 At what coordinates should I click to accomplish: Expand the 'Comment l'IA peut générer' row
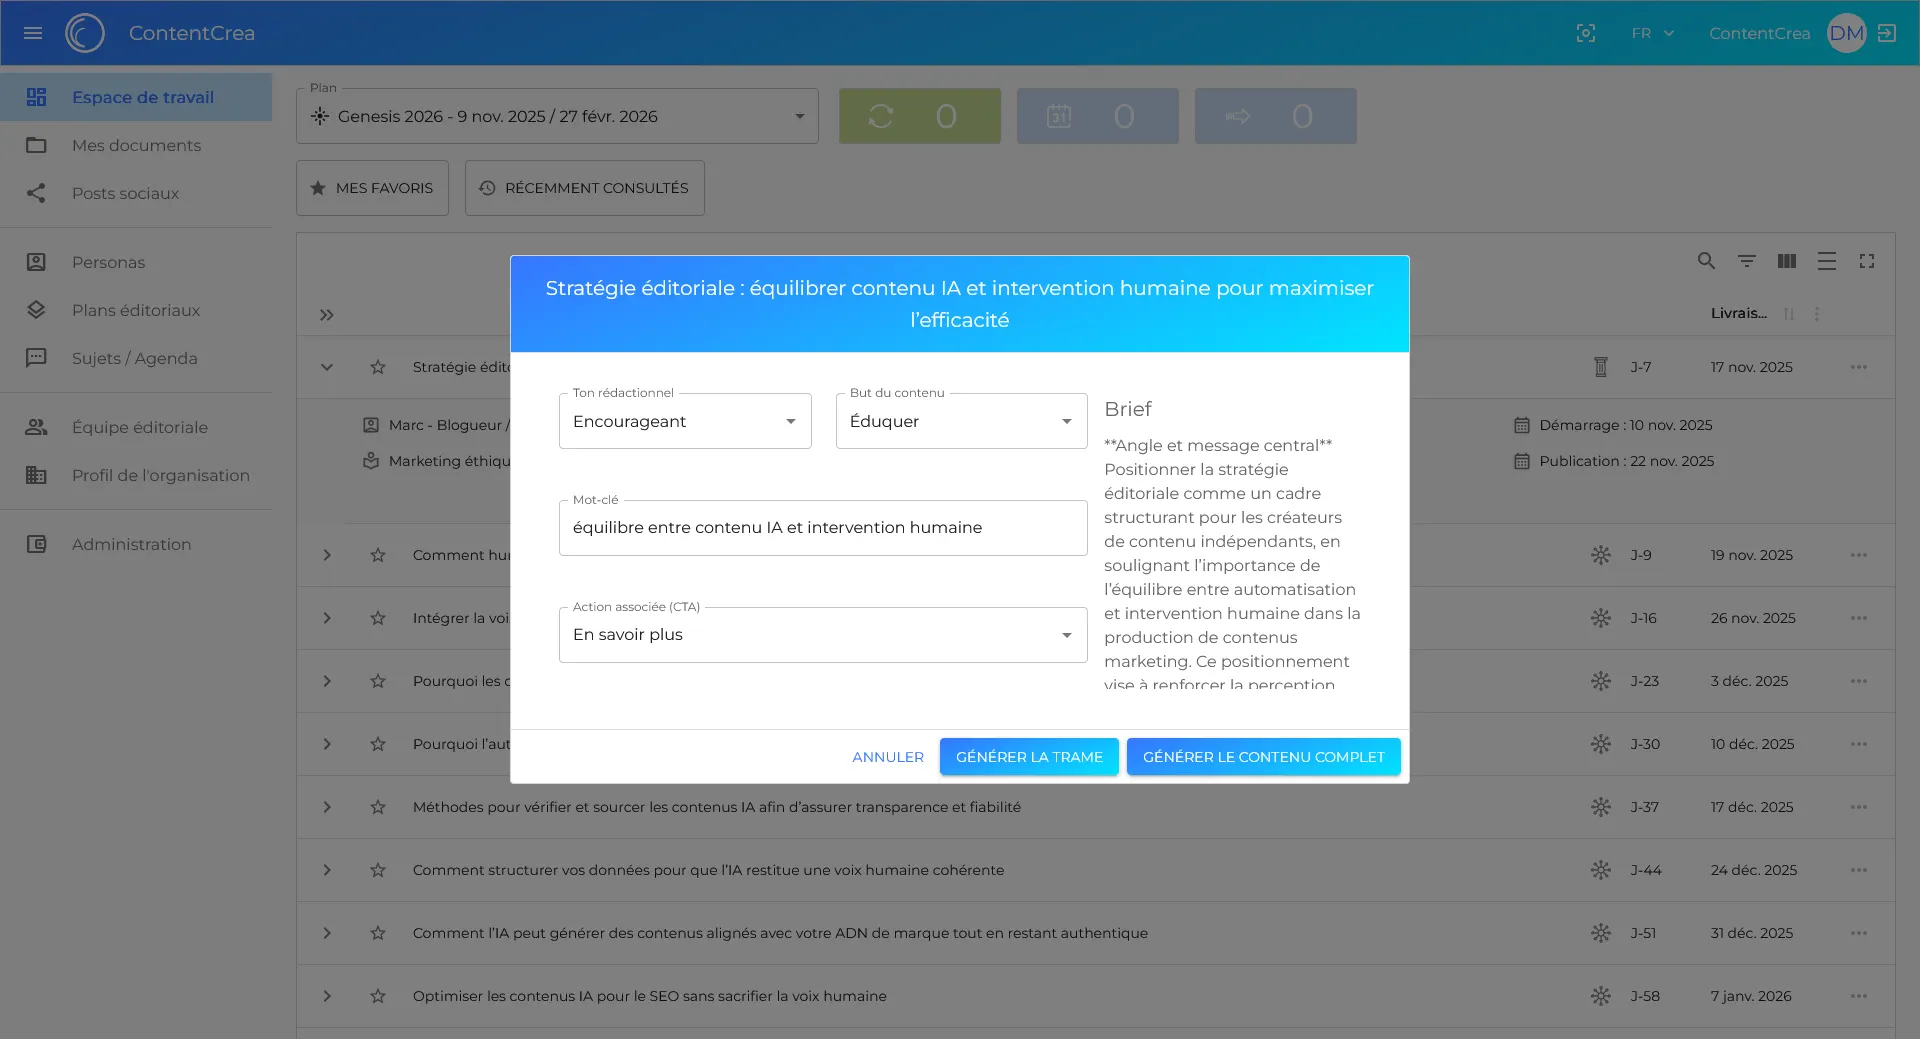(327, 933)
